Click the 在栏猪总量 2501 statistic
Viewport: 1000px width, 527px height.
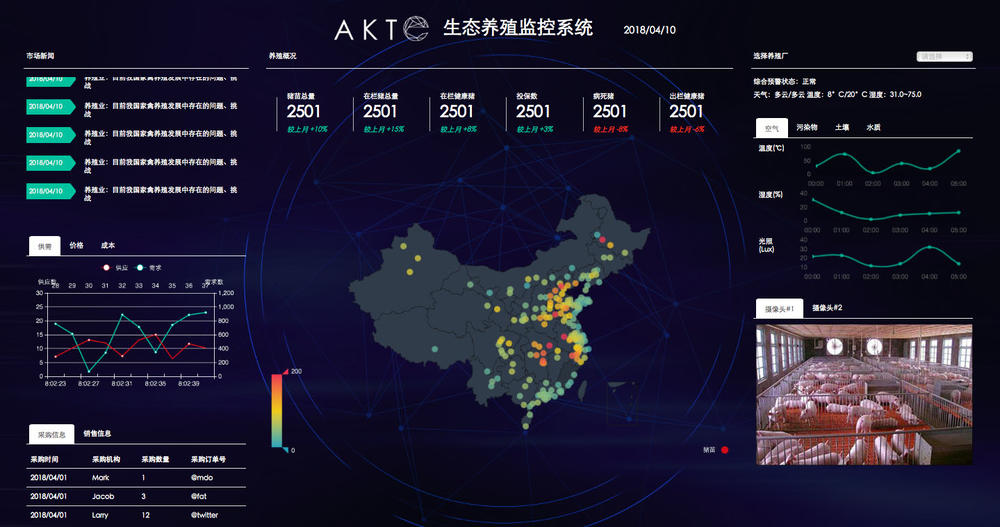380,111
